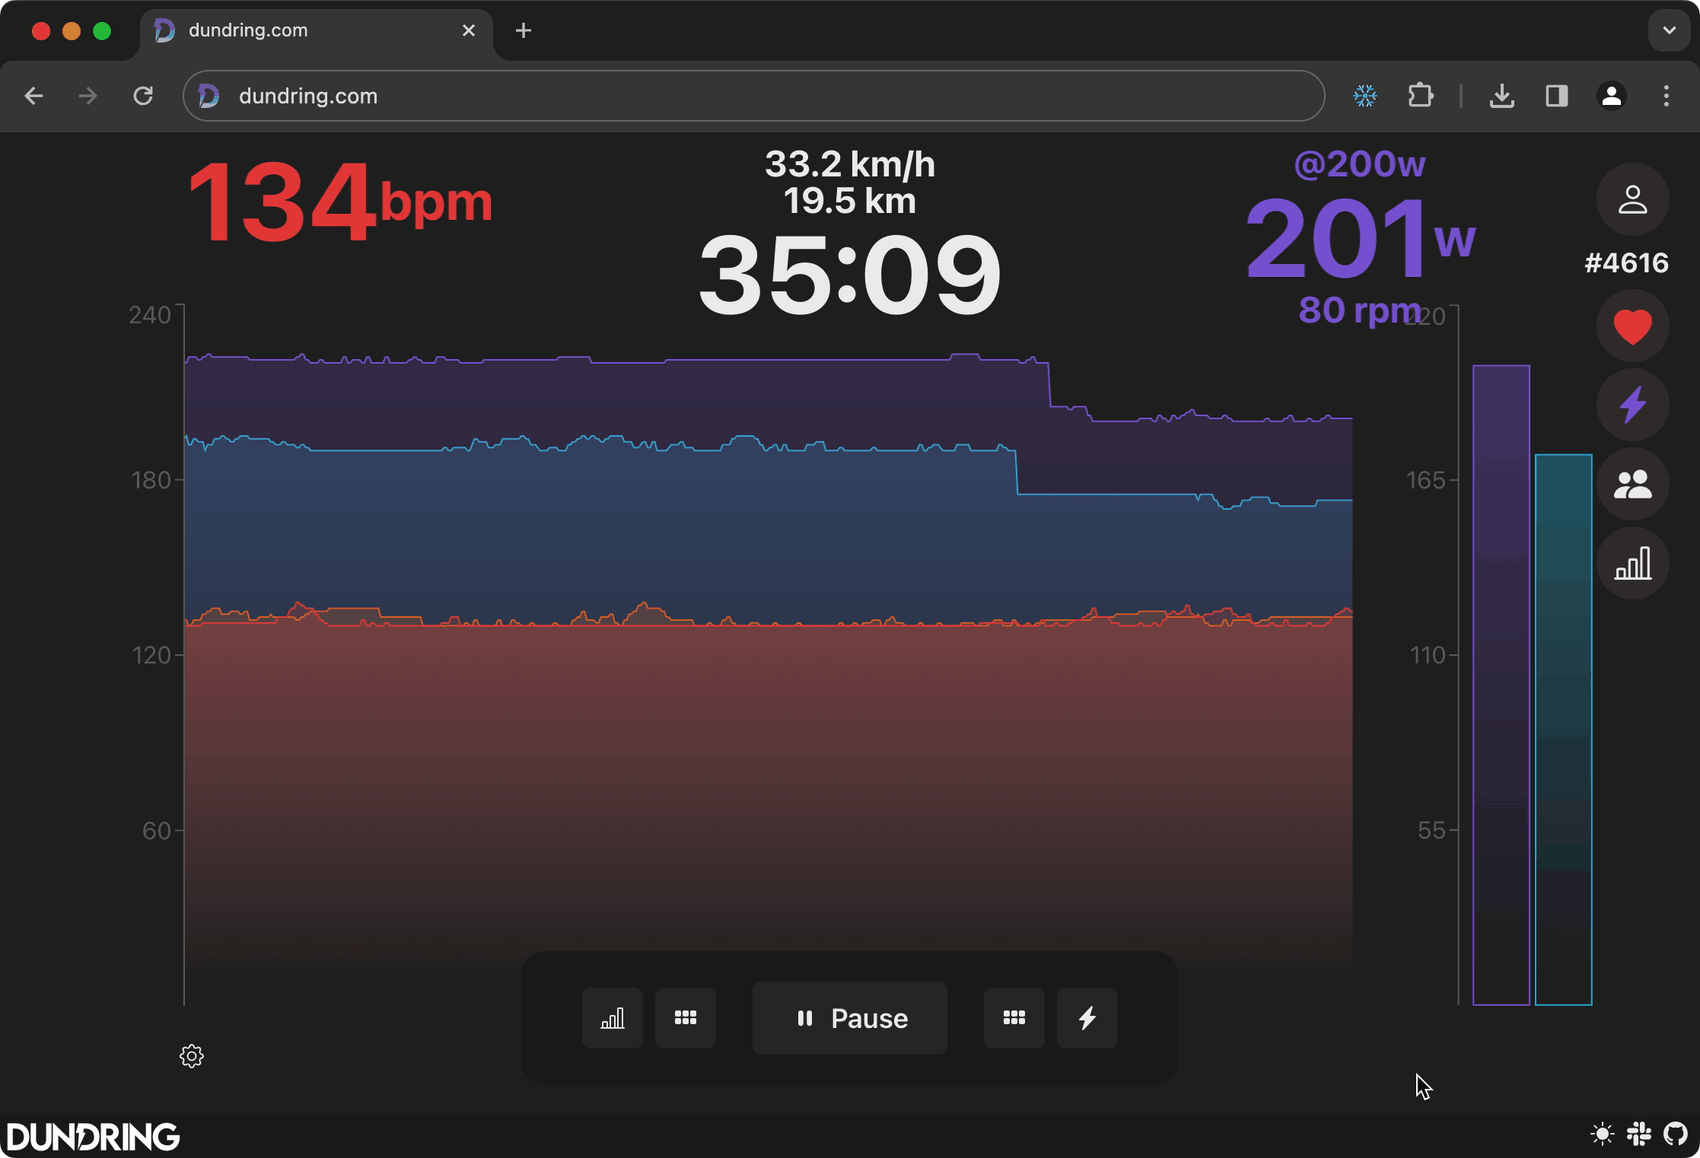Click the 33.2 km/h speed value

[x=850, y=164]
